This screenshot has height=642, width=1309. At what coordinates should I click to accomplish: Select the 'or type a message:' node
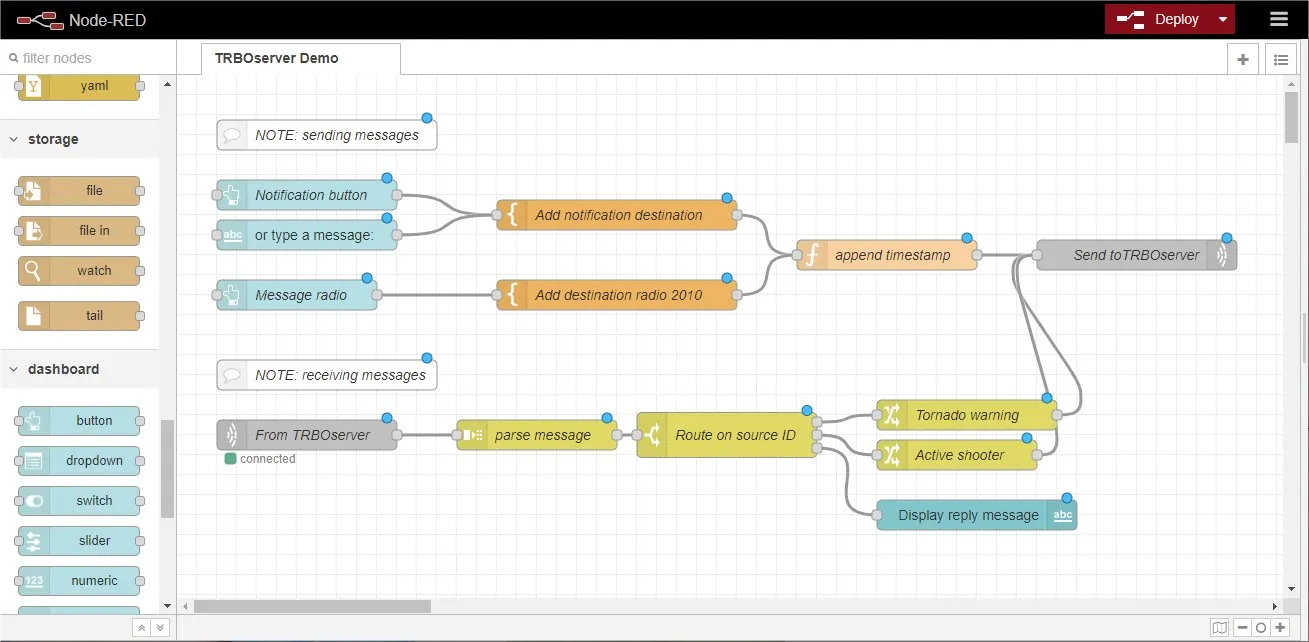[x=307, y=235]
